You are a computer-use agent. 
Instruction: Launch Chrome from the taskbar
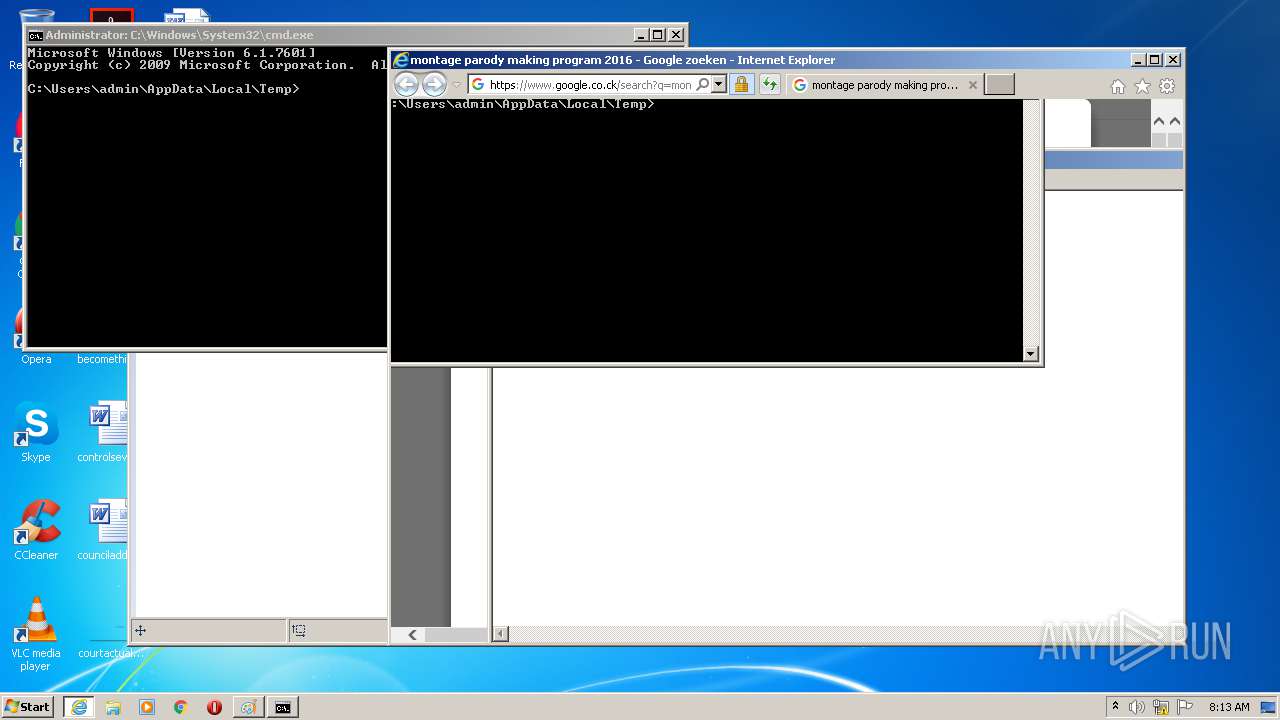tap(180, 707)
